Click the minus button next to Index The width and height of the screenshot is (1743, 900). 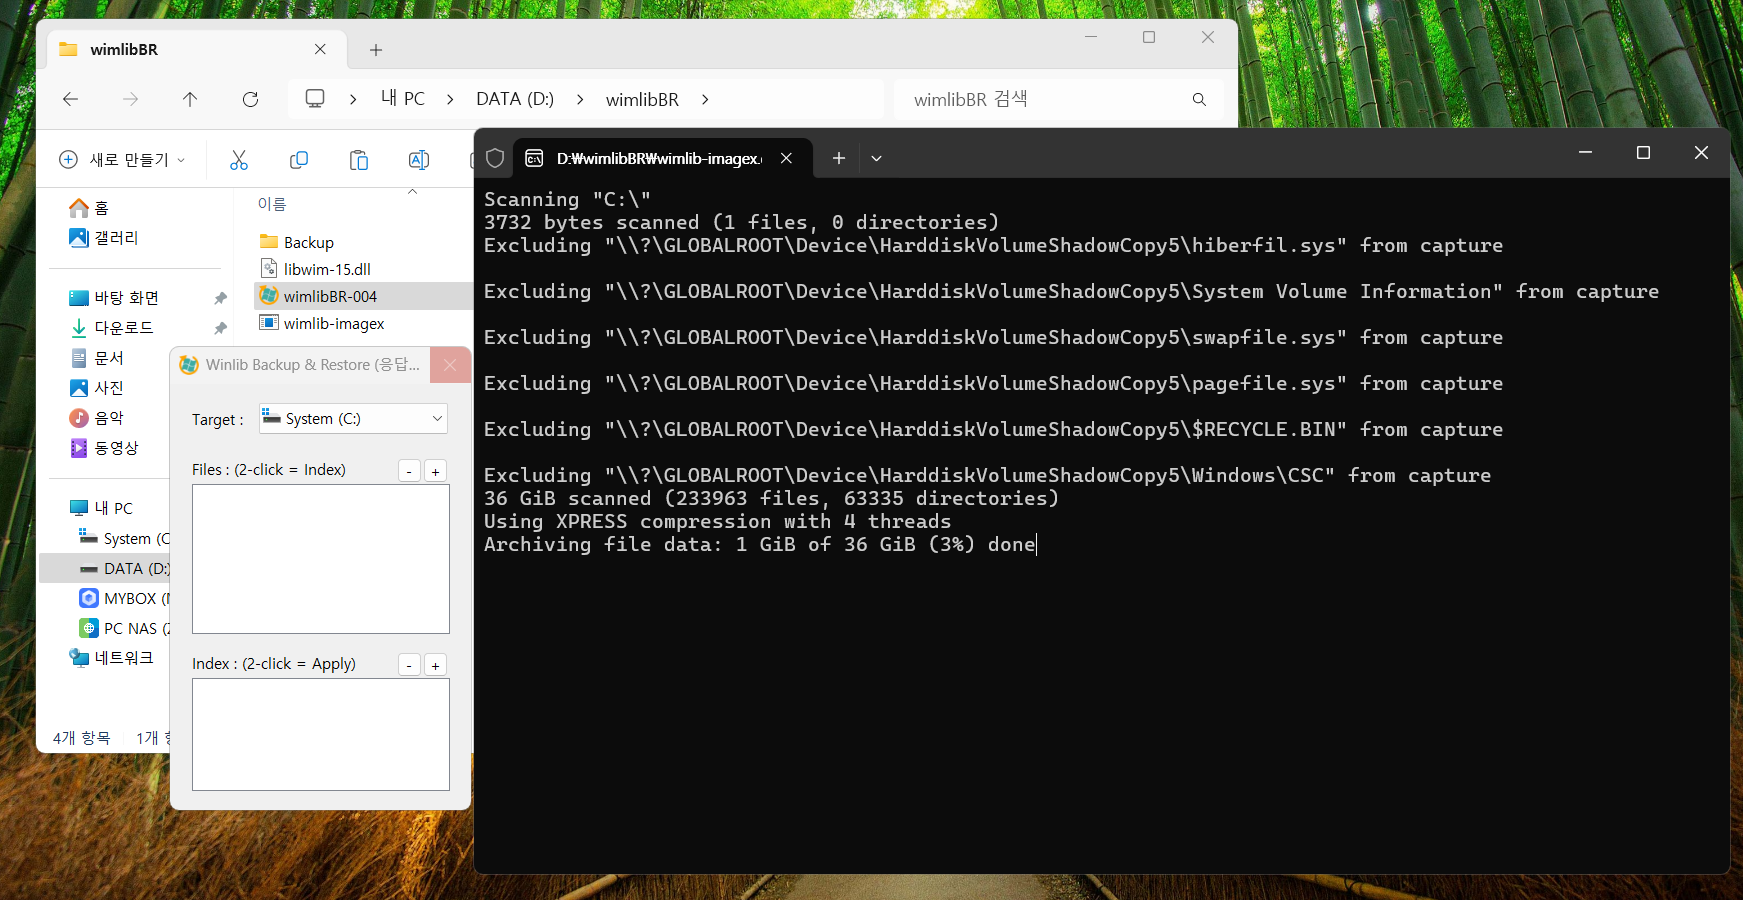click(x=409, y=665)
